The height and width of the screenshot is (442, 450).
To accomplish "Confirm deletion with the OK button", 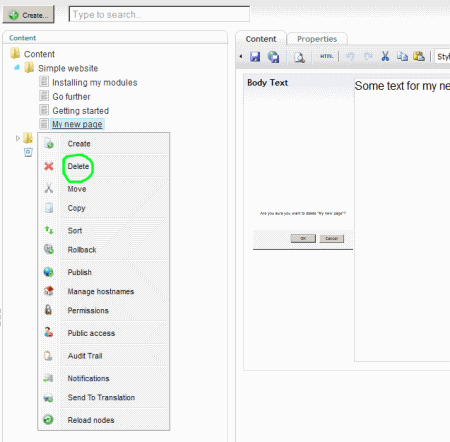I will (303, 238).
